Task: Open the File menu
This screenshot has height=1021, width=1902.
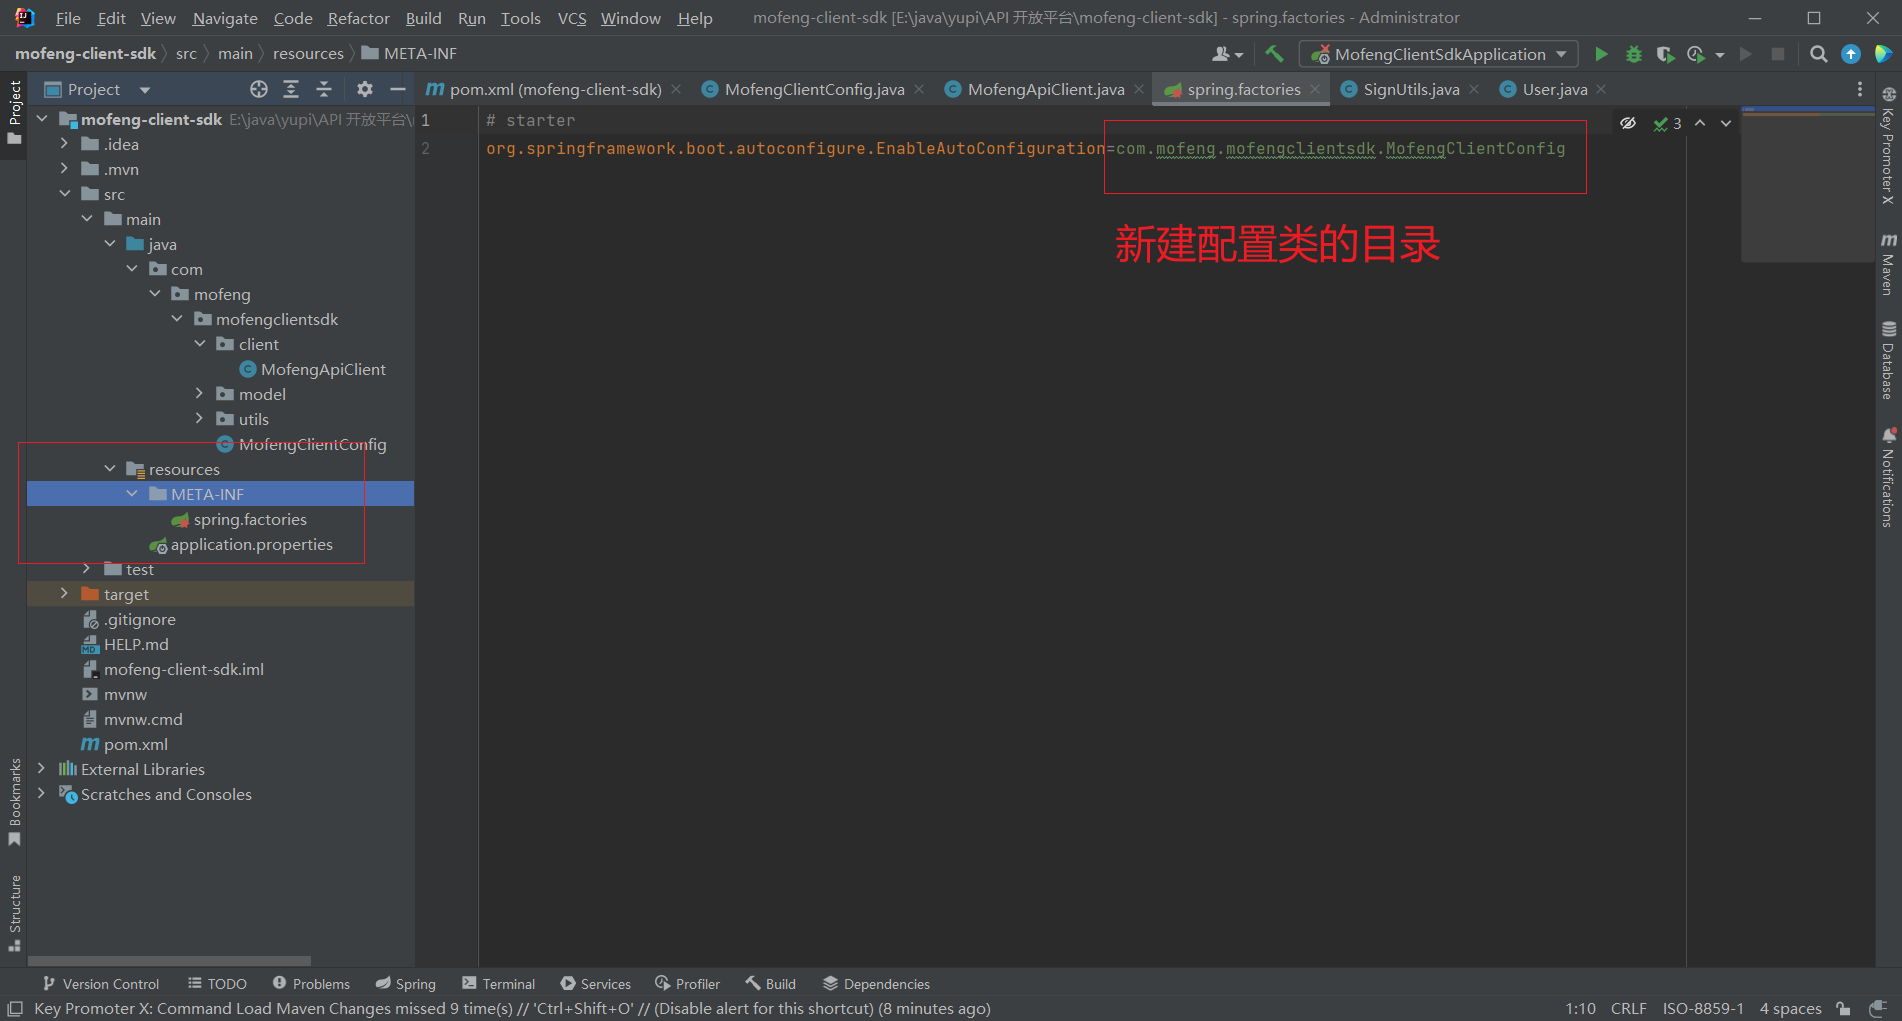Action: coord(68,18)
